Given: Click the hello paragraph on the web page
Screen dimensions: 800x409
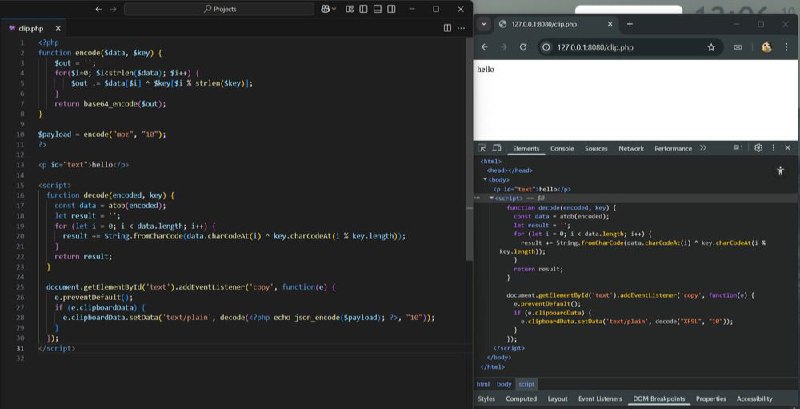Looking at the screenshot, I should coord(485,69).
